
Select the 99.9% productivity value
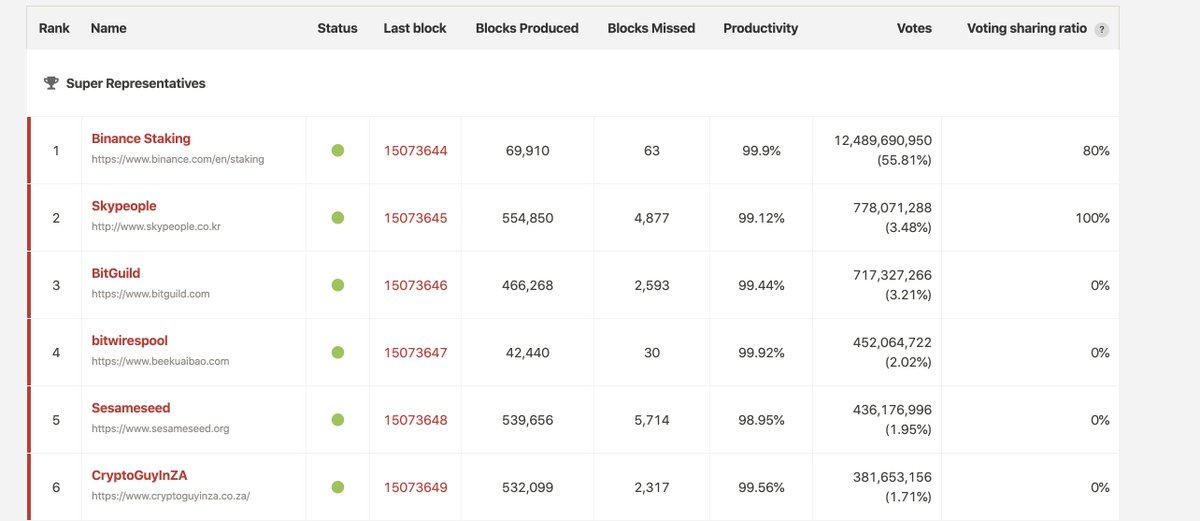coord(761,151)
